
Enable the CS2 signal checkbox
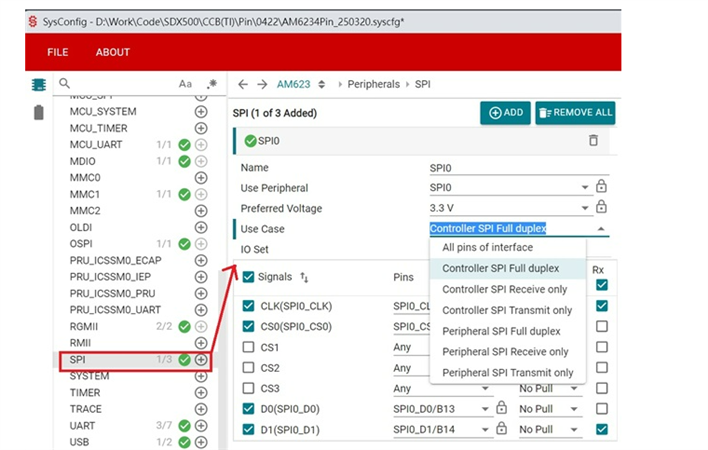tap(248, 367)
